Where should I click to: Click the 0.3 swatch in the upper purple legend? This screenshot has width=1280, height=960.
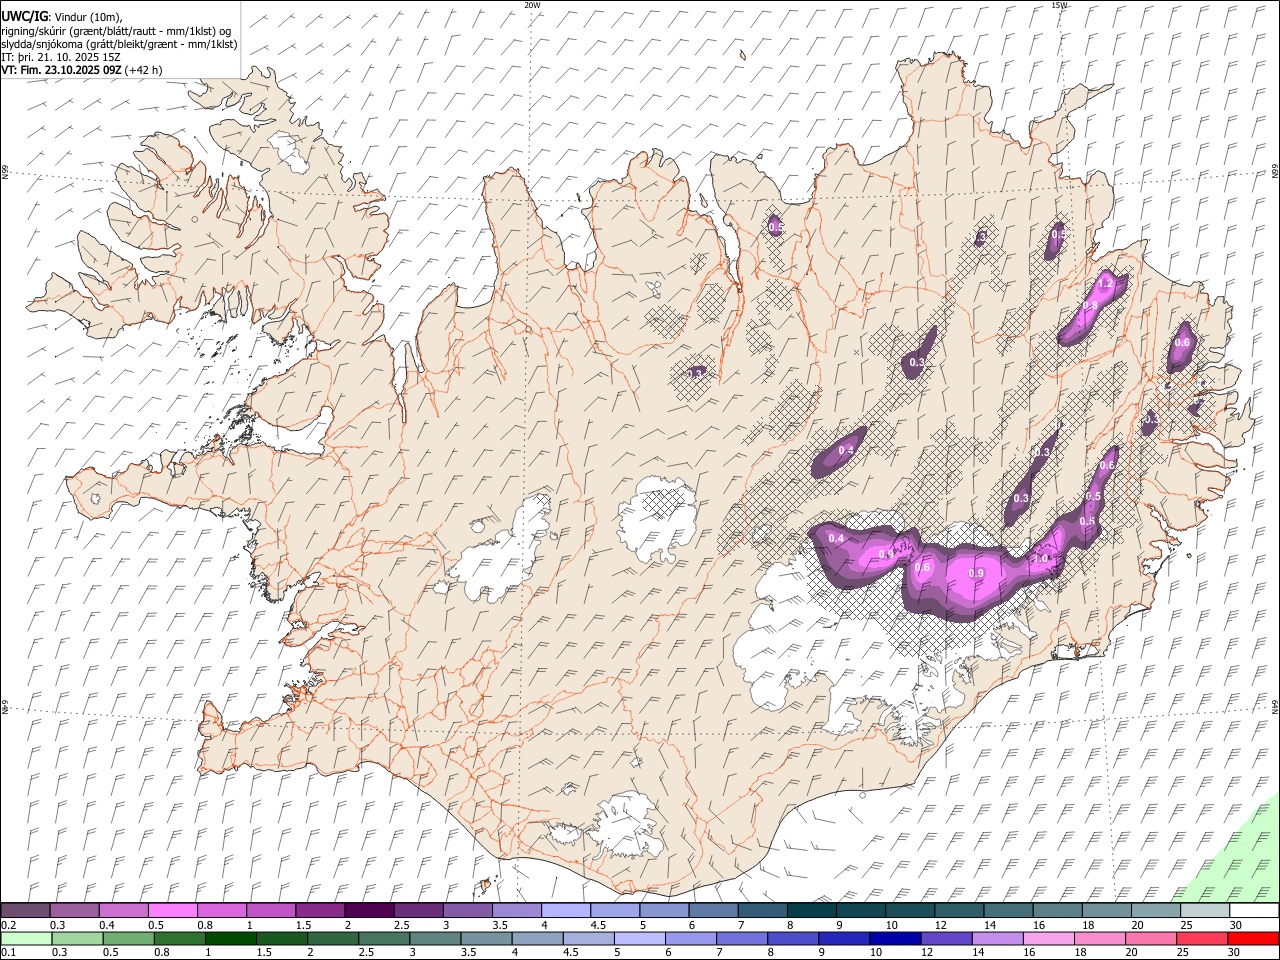74,911
